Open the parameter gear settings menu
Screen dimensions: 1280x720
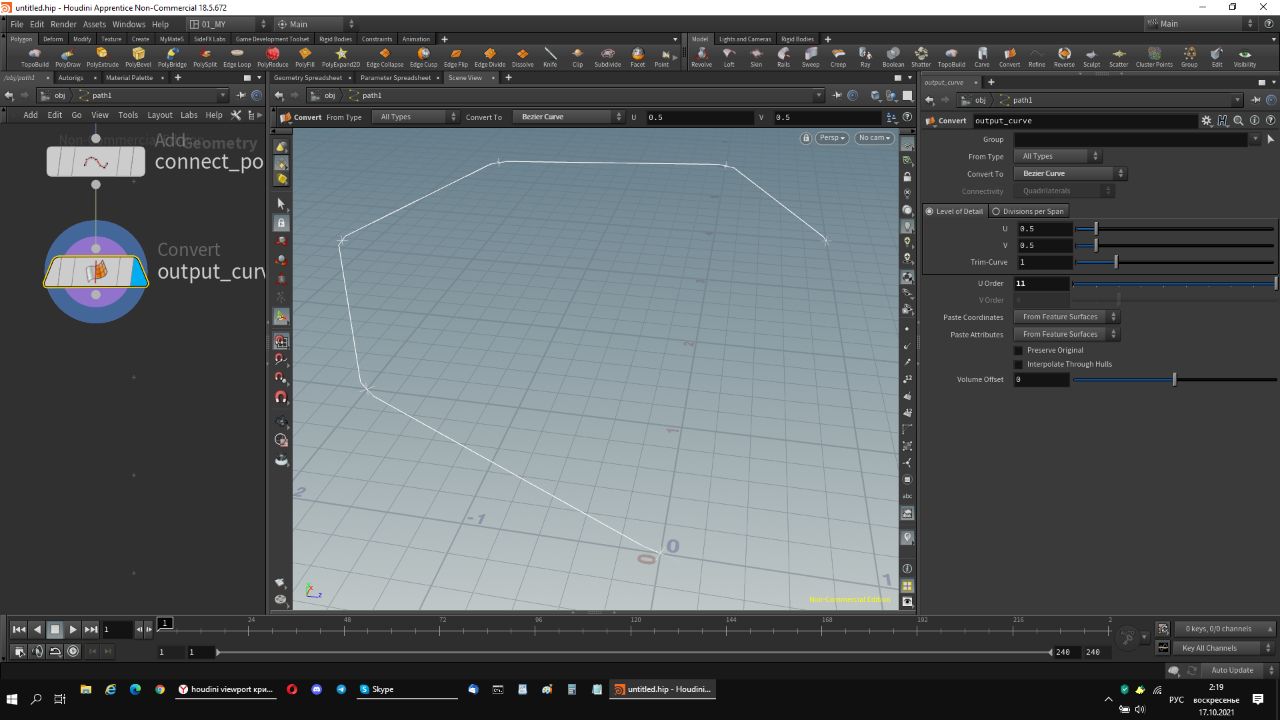click(x=1206, y=121)
